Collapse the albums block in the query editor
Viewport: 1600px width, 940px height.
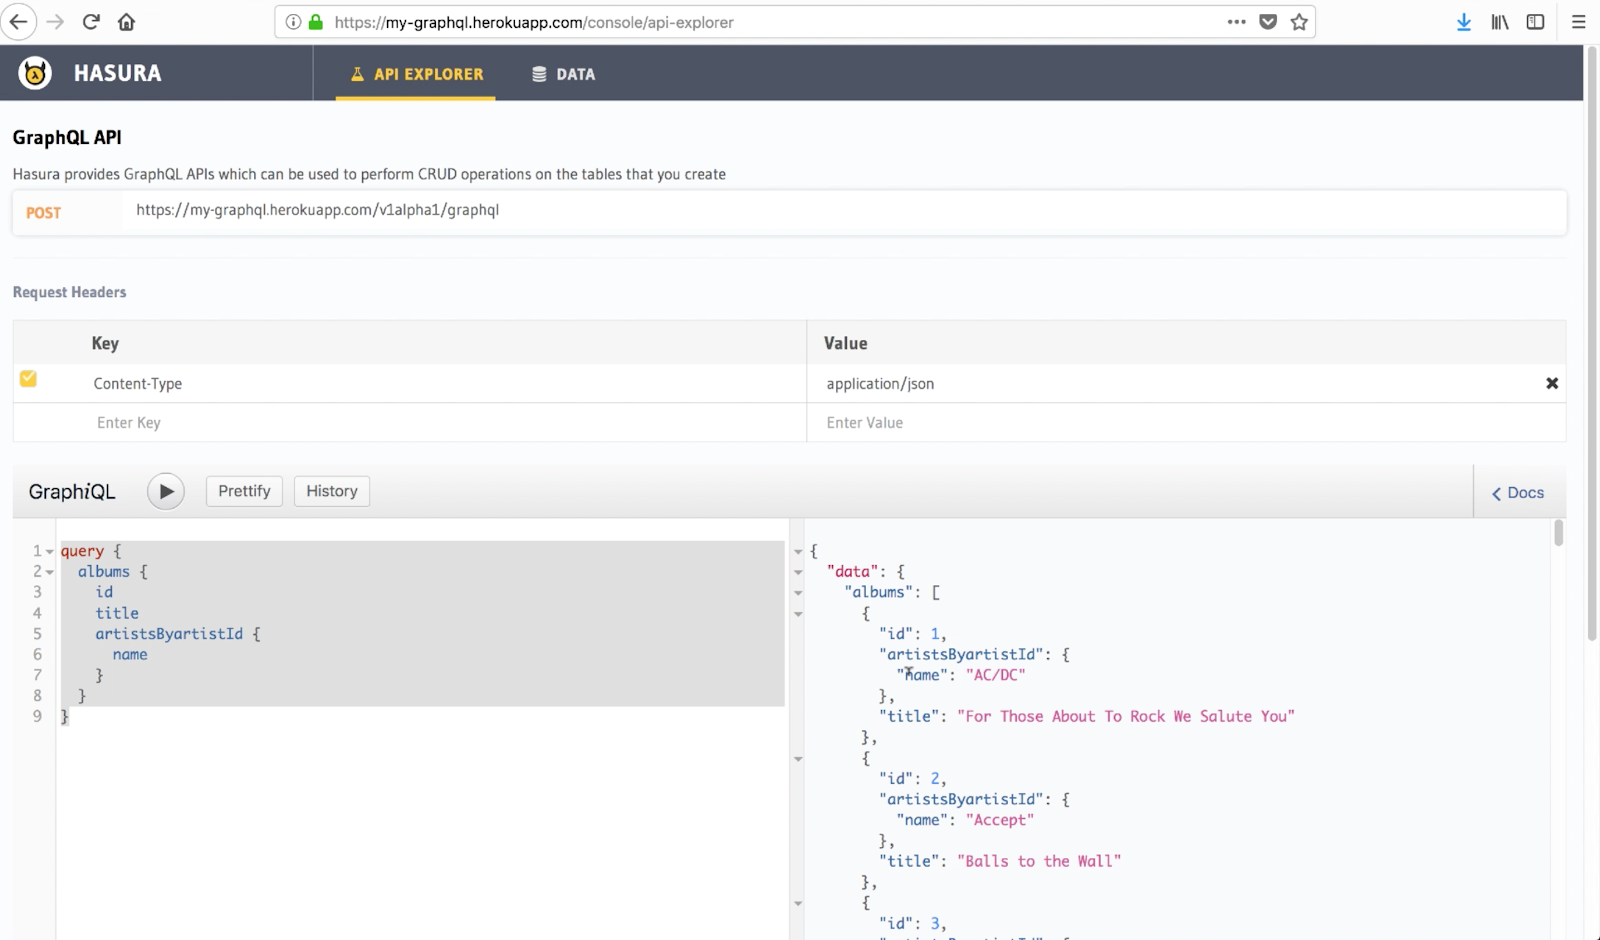click(47, 571)
